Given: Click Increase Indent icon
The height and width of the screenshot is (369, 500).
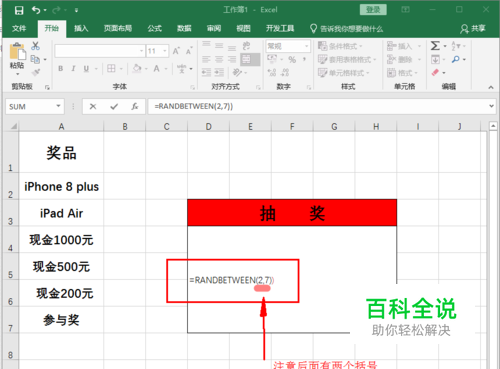Looking at the screenshot, I should point(219,72).
